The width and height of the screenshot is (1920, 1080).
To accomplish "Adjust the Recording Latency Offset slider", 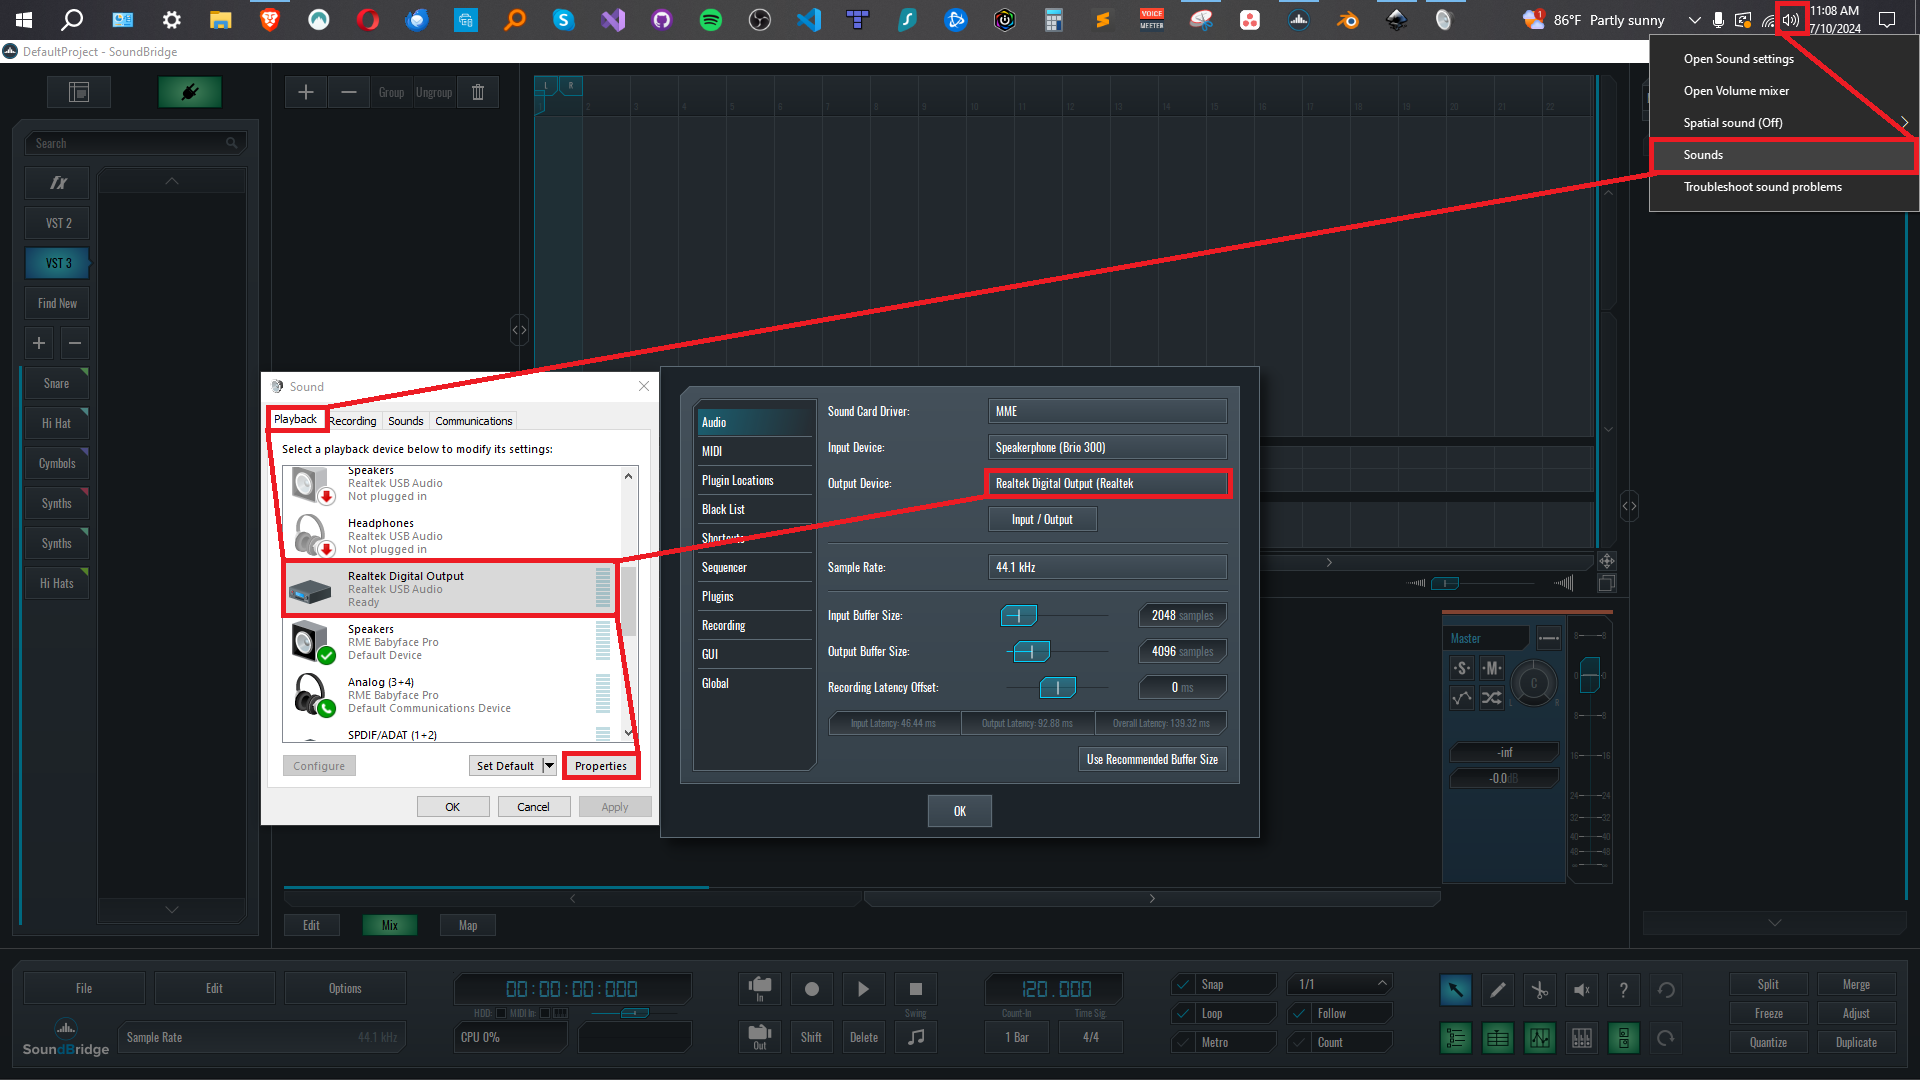I will click(x=1057, y=687).
